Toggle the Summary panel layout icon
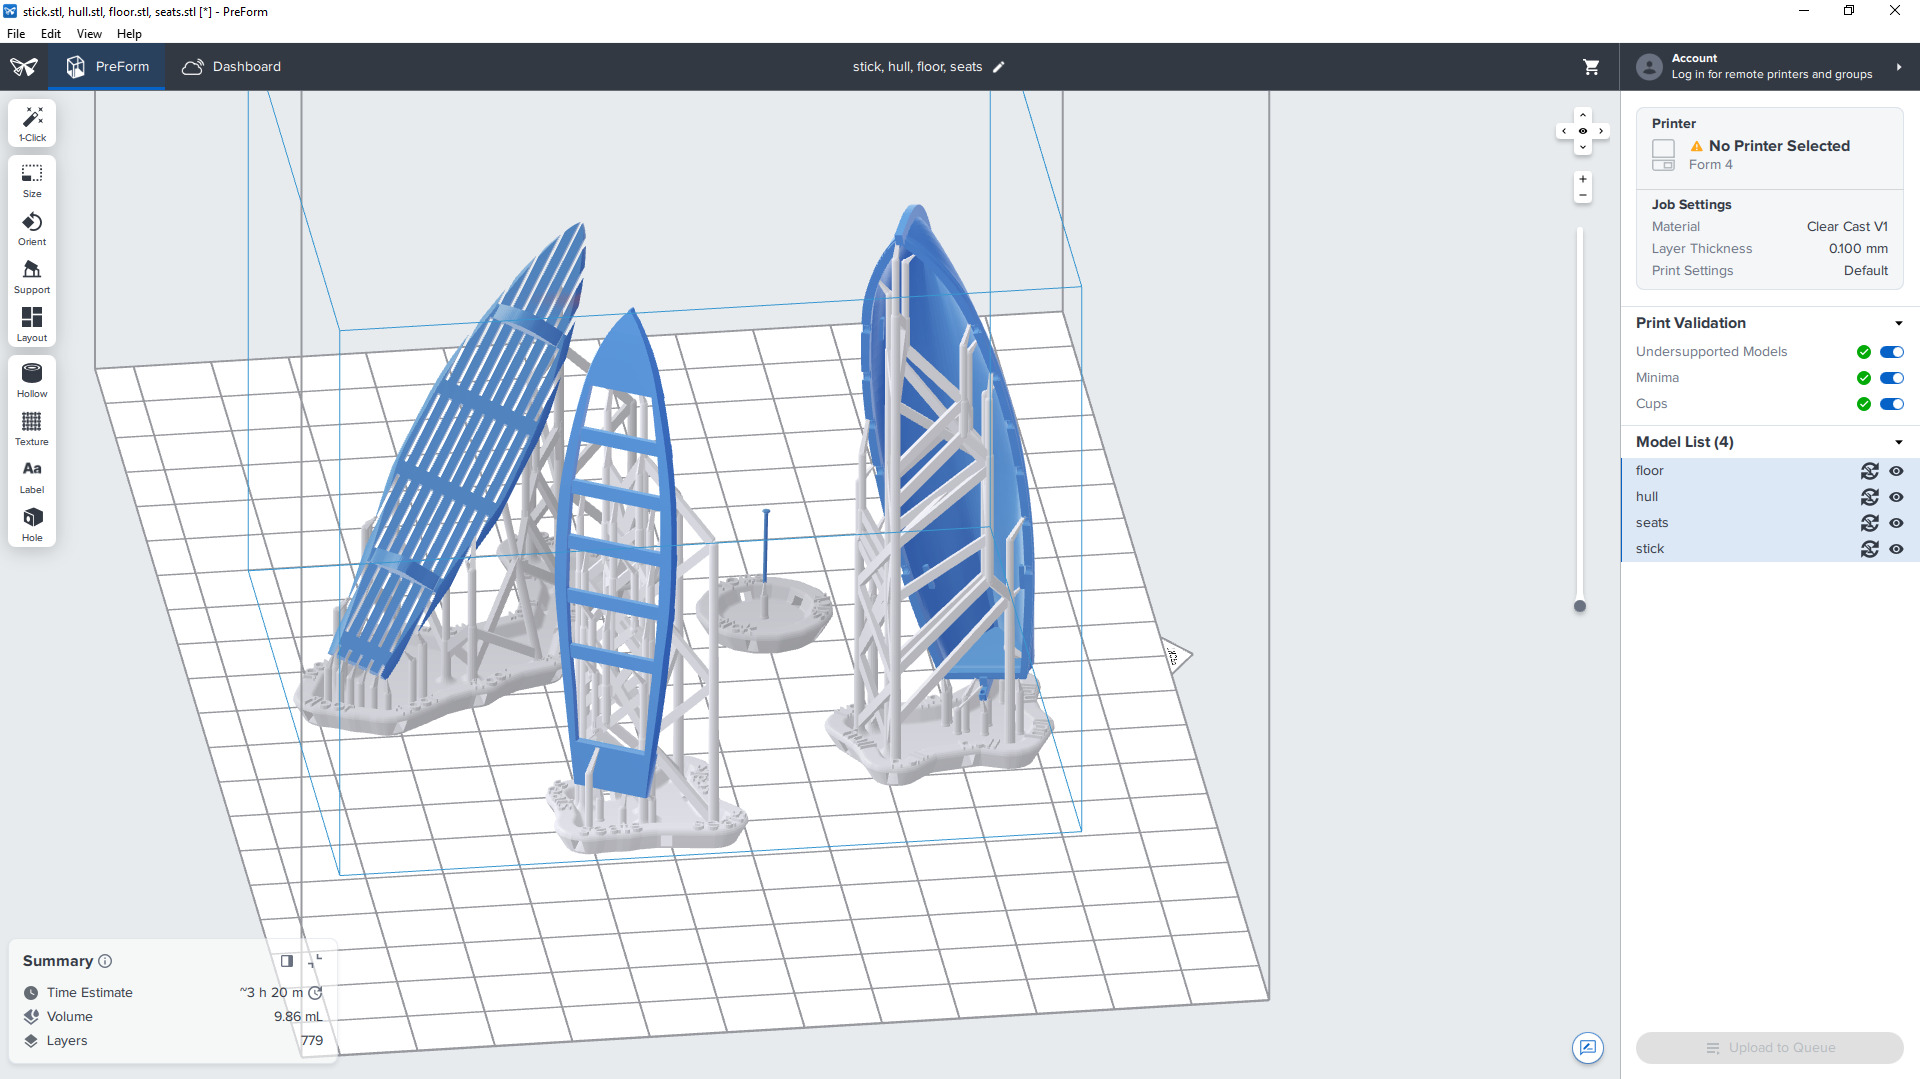Viewport: 1920px width, 1079px height. (x=287, y=961)
